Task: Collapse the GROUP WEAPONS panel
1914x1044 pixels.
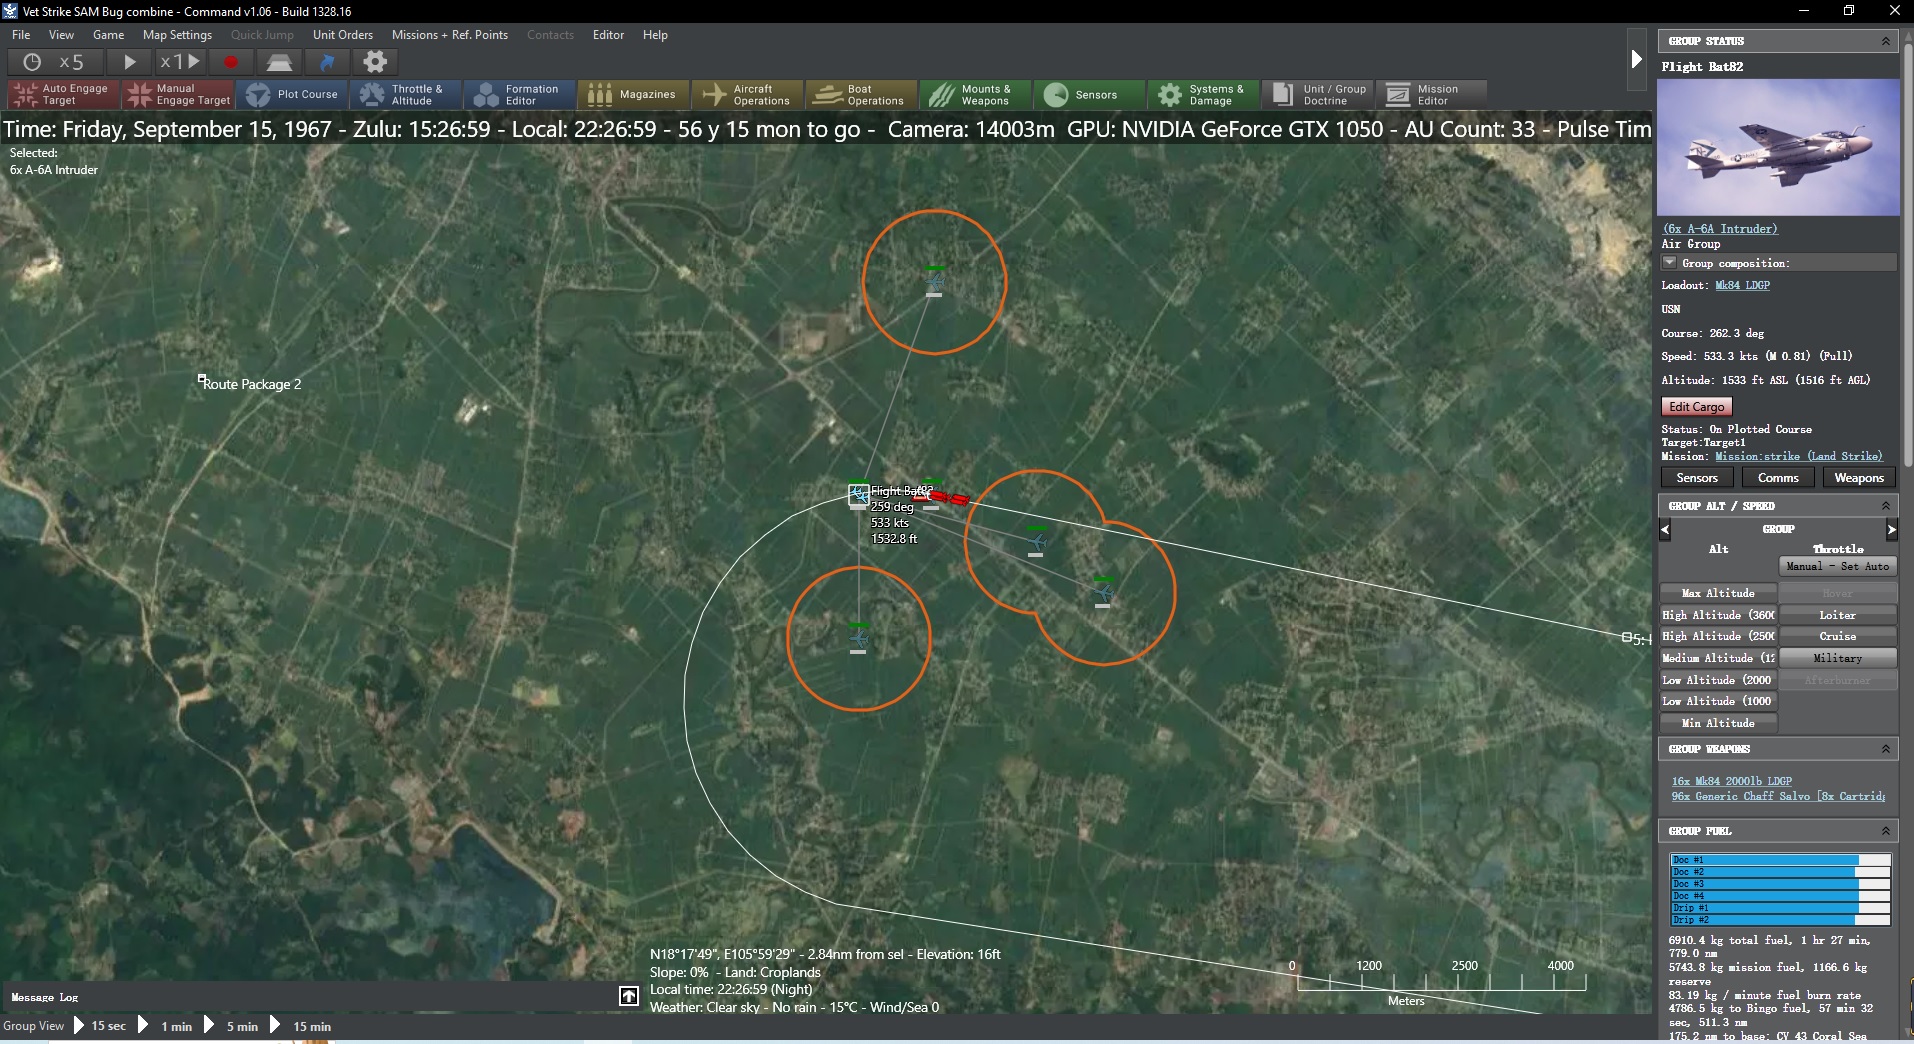Action: 1885,749
